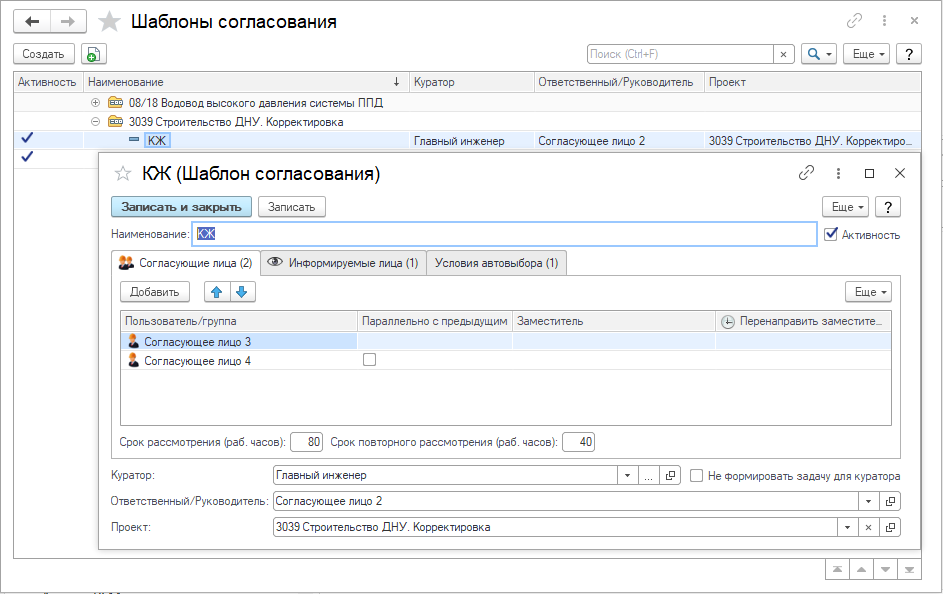
Task: Move selected approver down with blue arrow
Action: pyautogui.click(x=244, y=292)
